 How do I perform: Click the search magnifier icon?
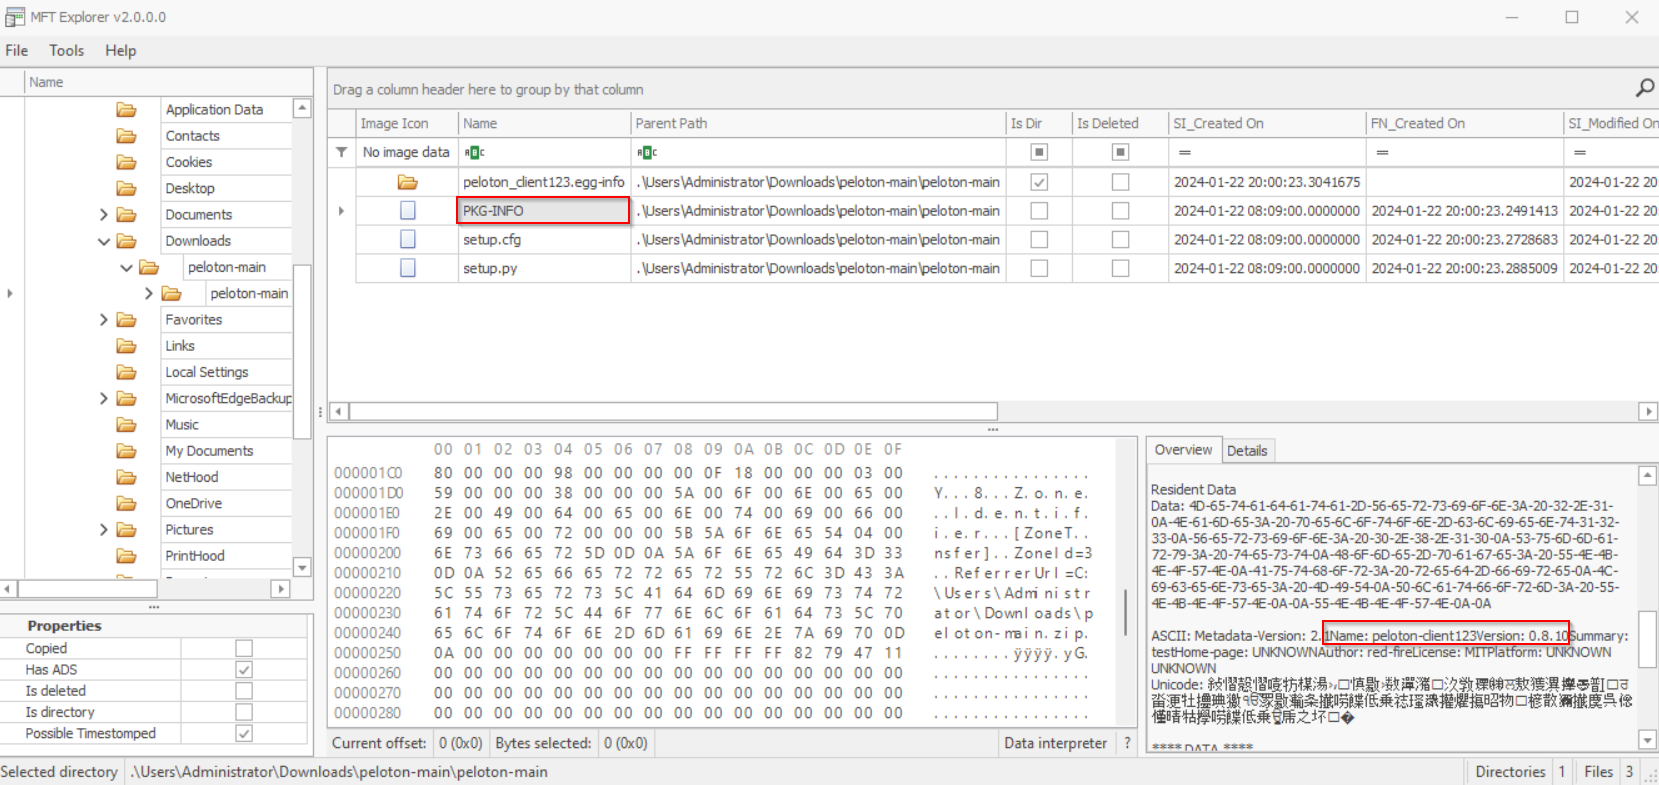click(x=1644, y=88)
